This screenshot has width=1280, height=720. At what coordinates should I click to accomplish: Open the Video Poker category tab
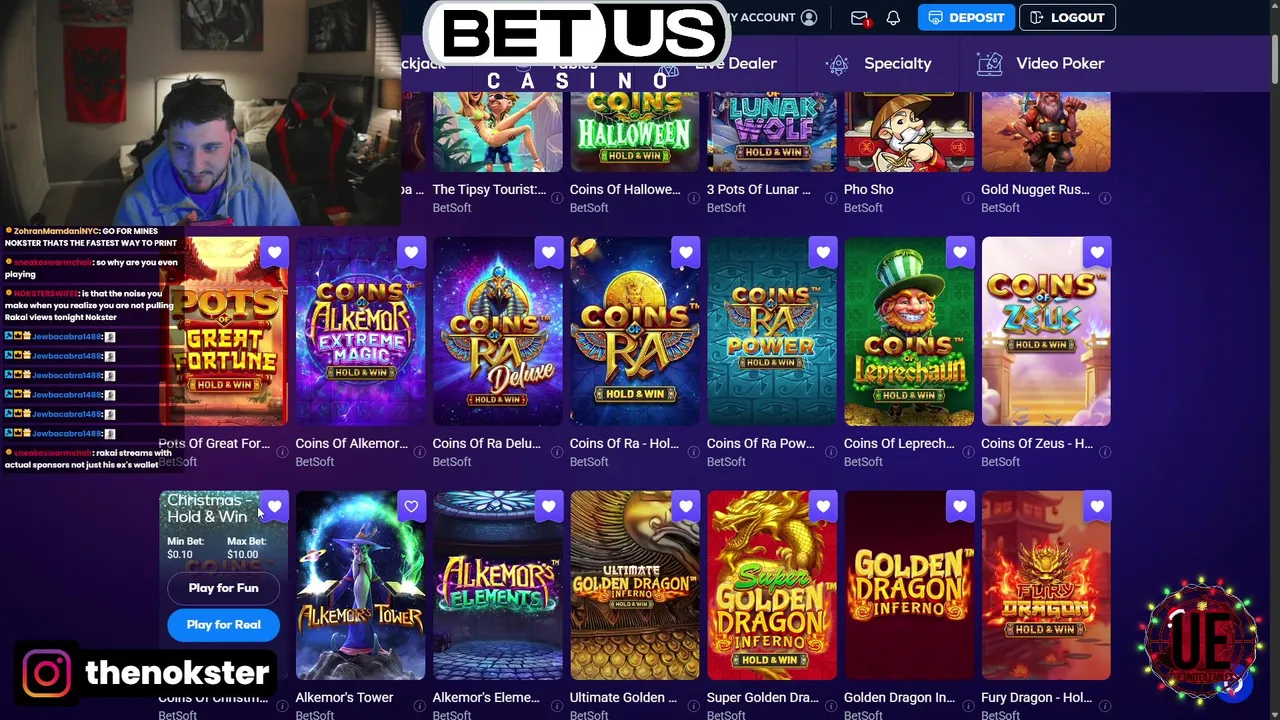1041,64
